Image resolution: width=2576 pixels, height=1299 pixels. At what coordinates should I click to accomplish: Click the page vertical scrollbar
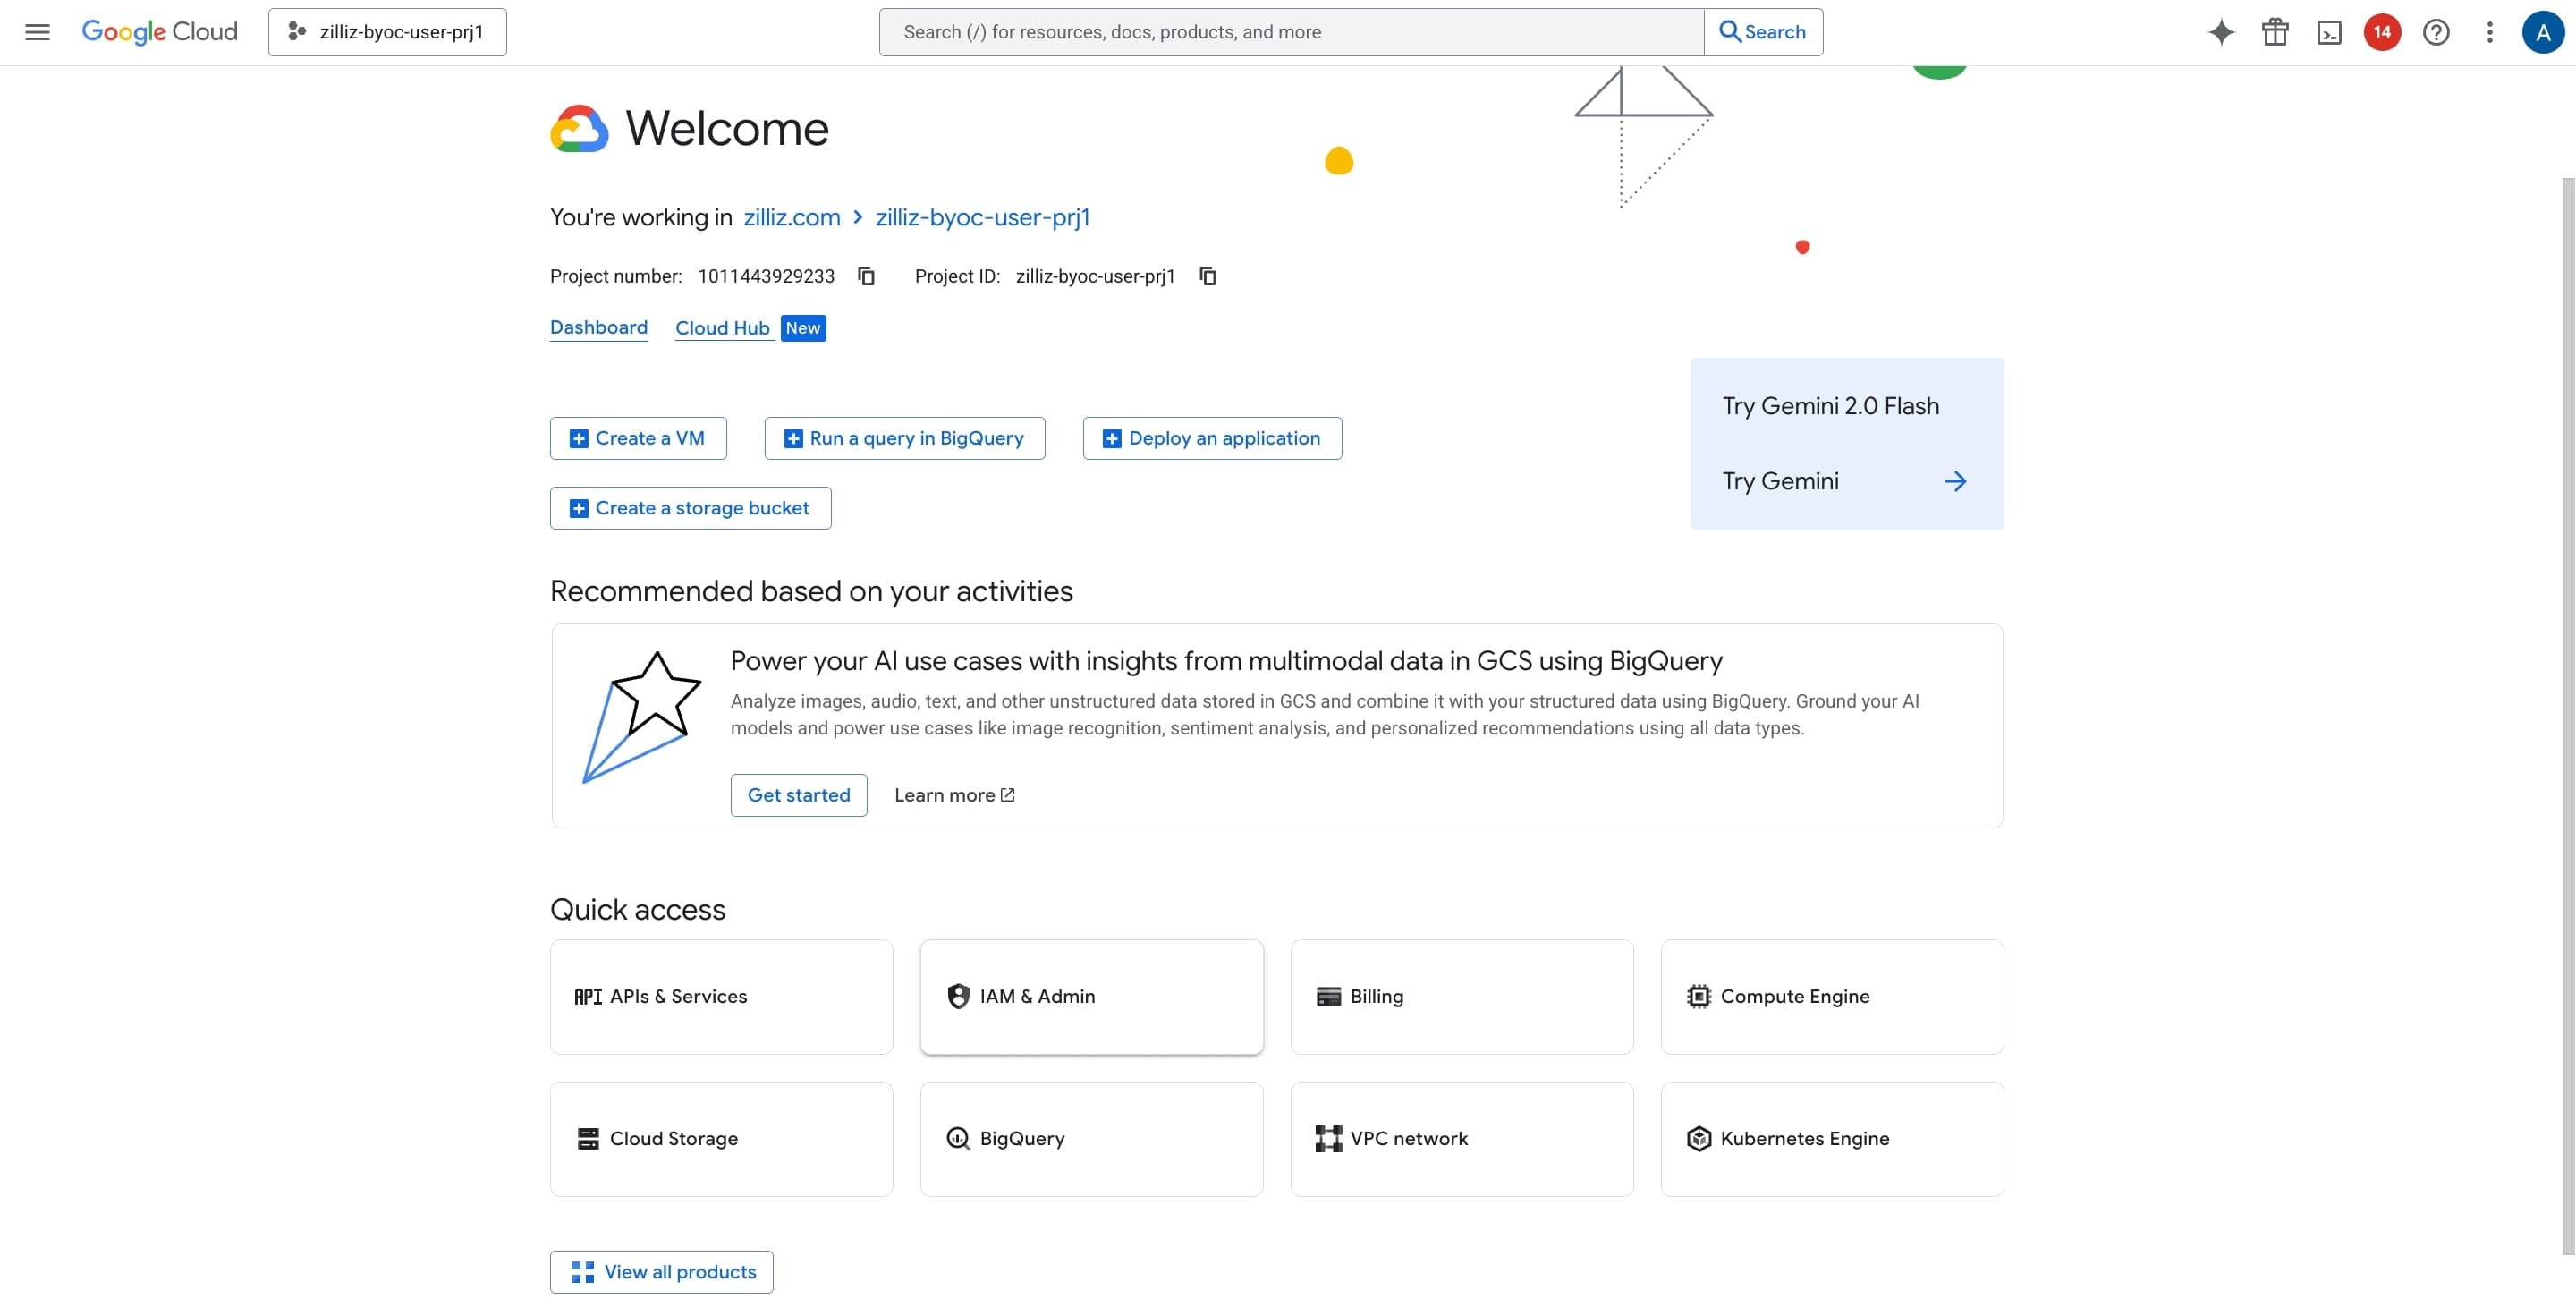(x=2567, y=716)
